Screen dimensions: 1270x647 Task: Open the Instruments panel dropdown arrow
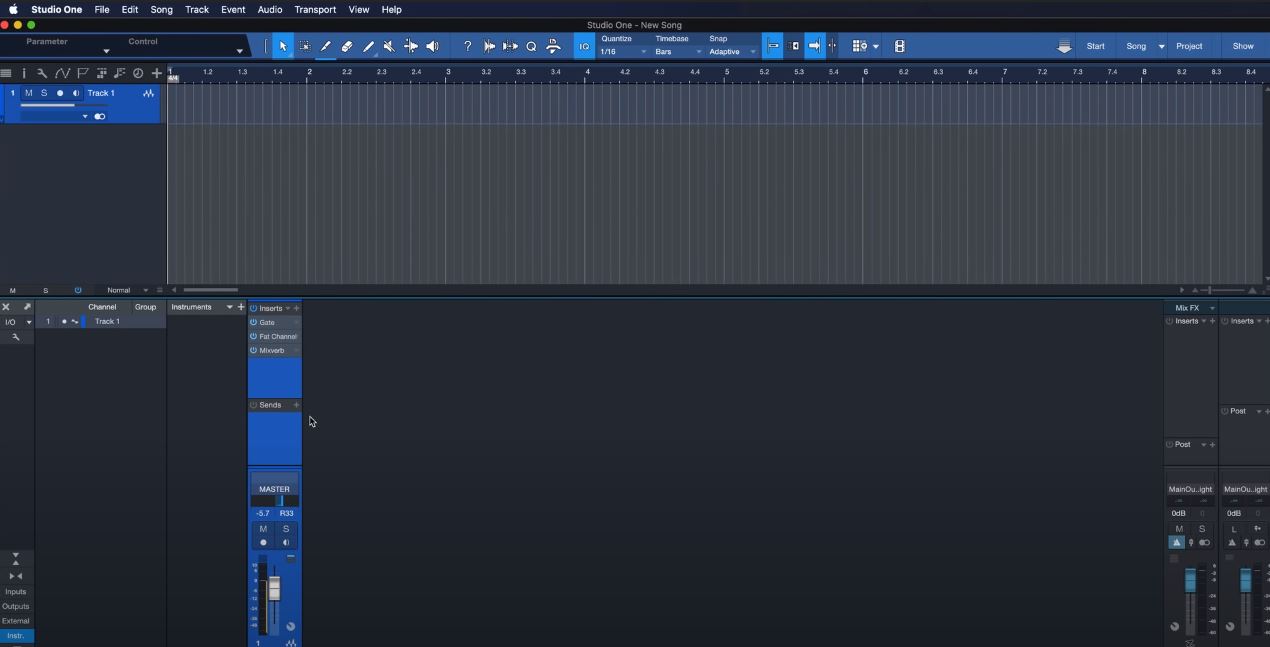[x=229, y=307]
